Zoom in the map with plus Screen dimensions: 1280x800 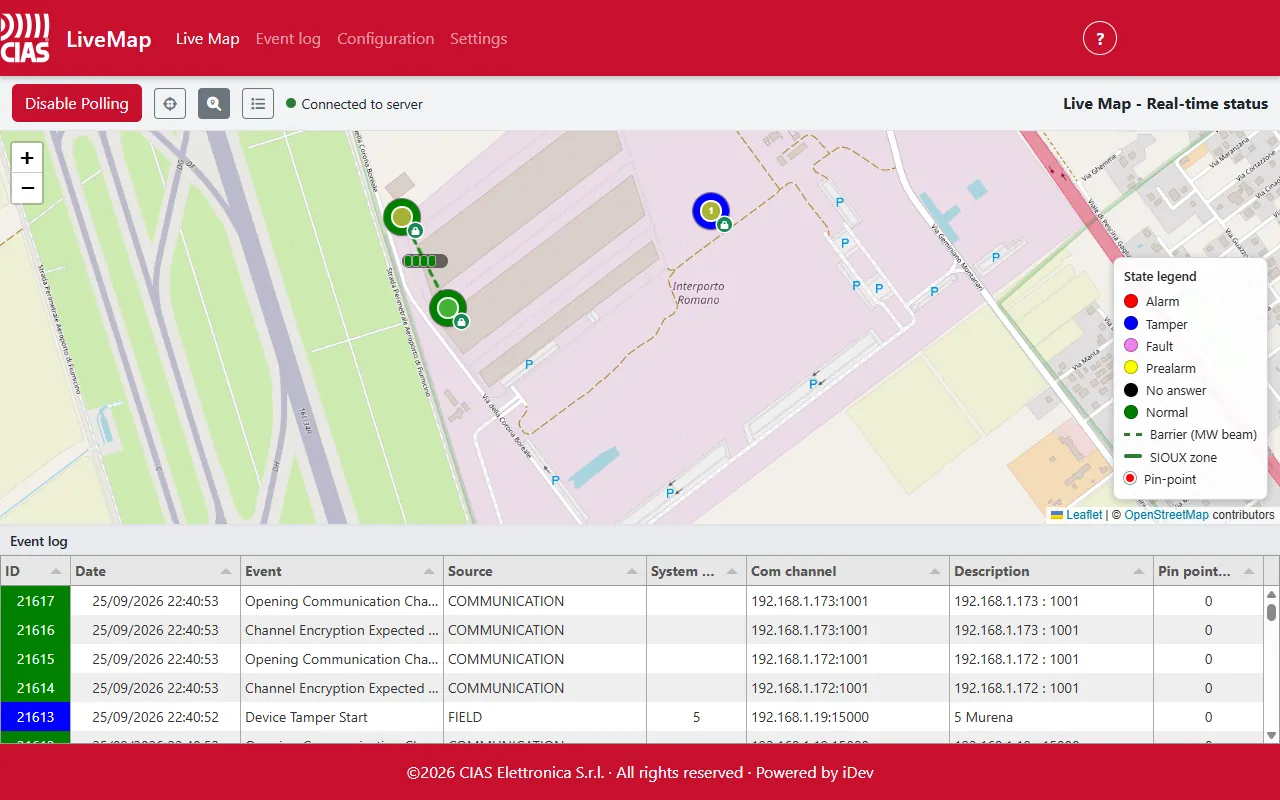[27, 157]
